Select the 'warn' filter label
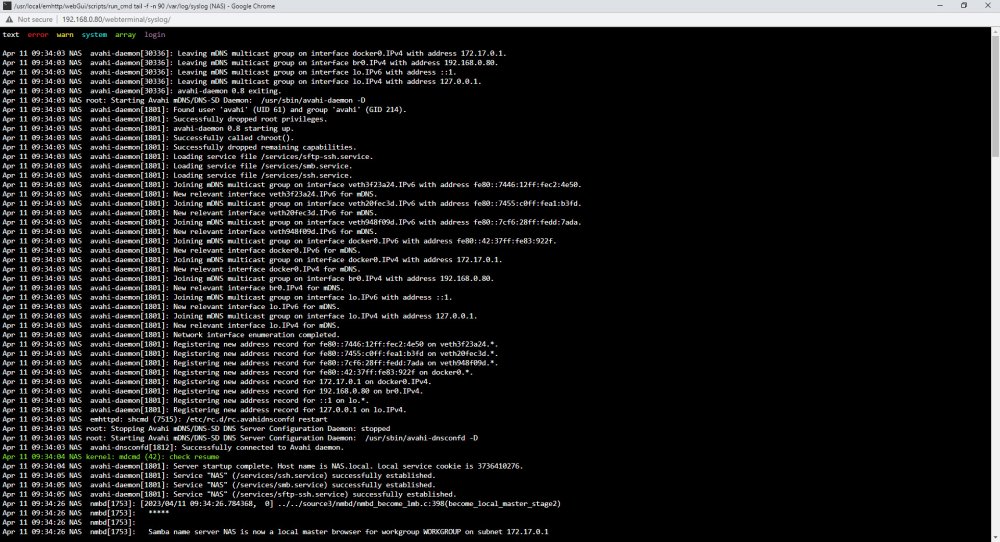The image size is (1000, 542). pos(65,34)
